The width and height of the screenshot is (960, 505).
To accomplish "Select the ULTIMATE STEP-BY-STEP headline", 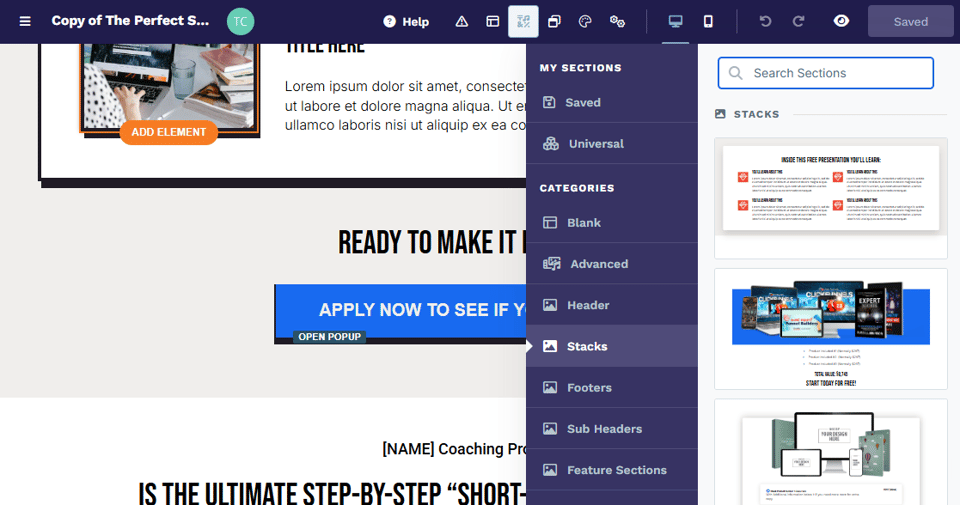I will point(332,493).
